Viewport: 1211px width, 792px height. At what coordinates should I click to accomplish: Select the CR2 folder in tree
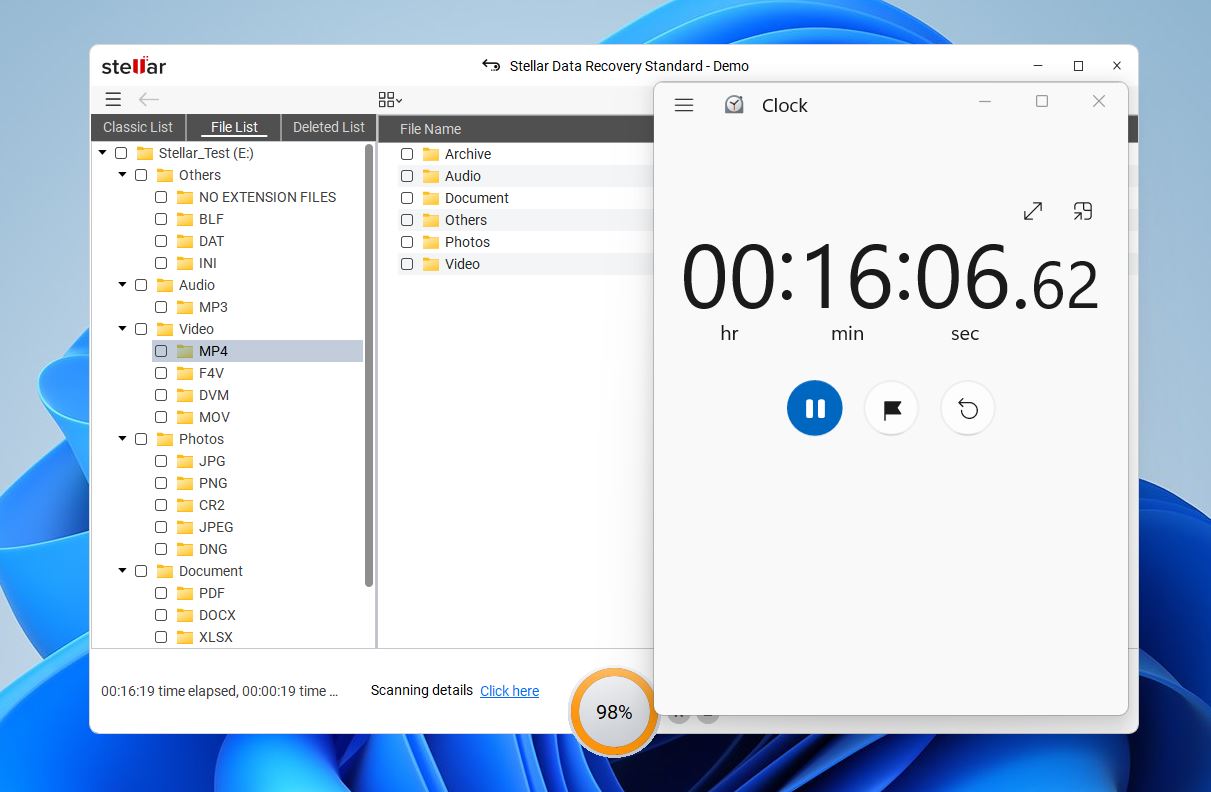212,505
